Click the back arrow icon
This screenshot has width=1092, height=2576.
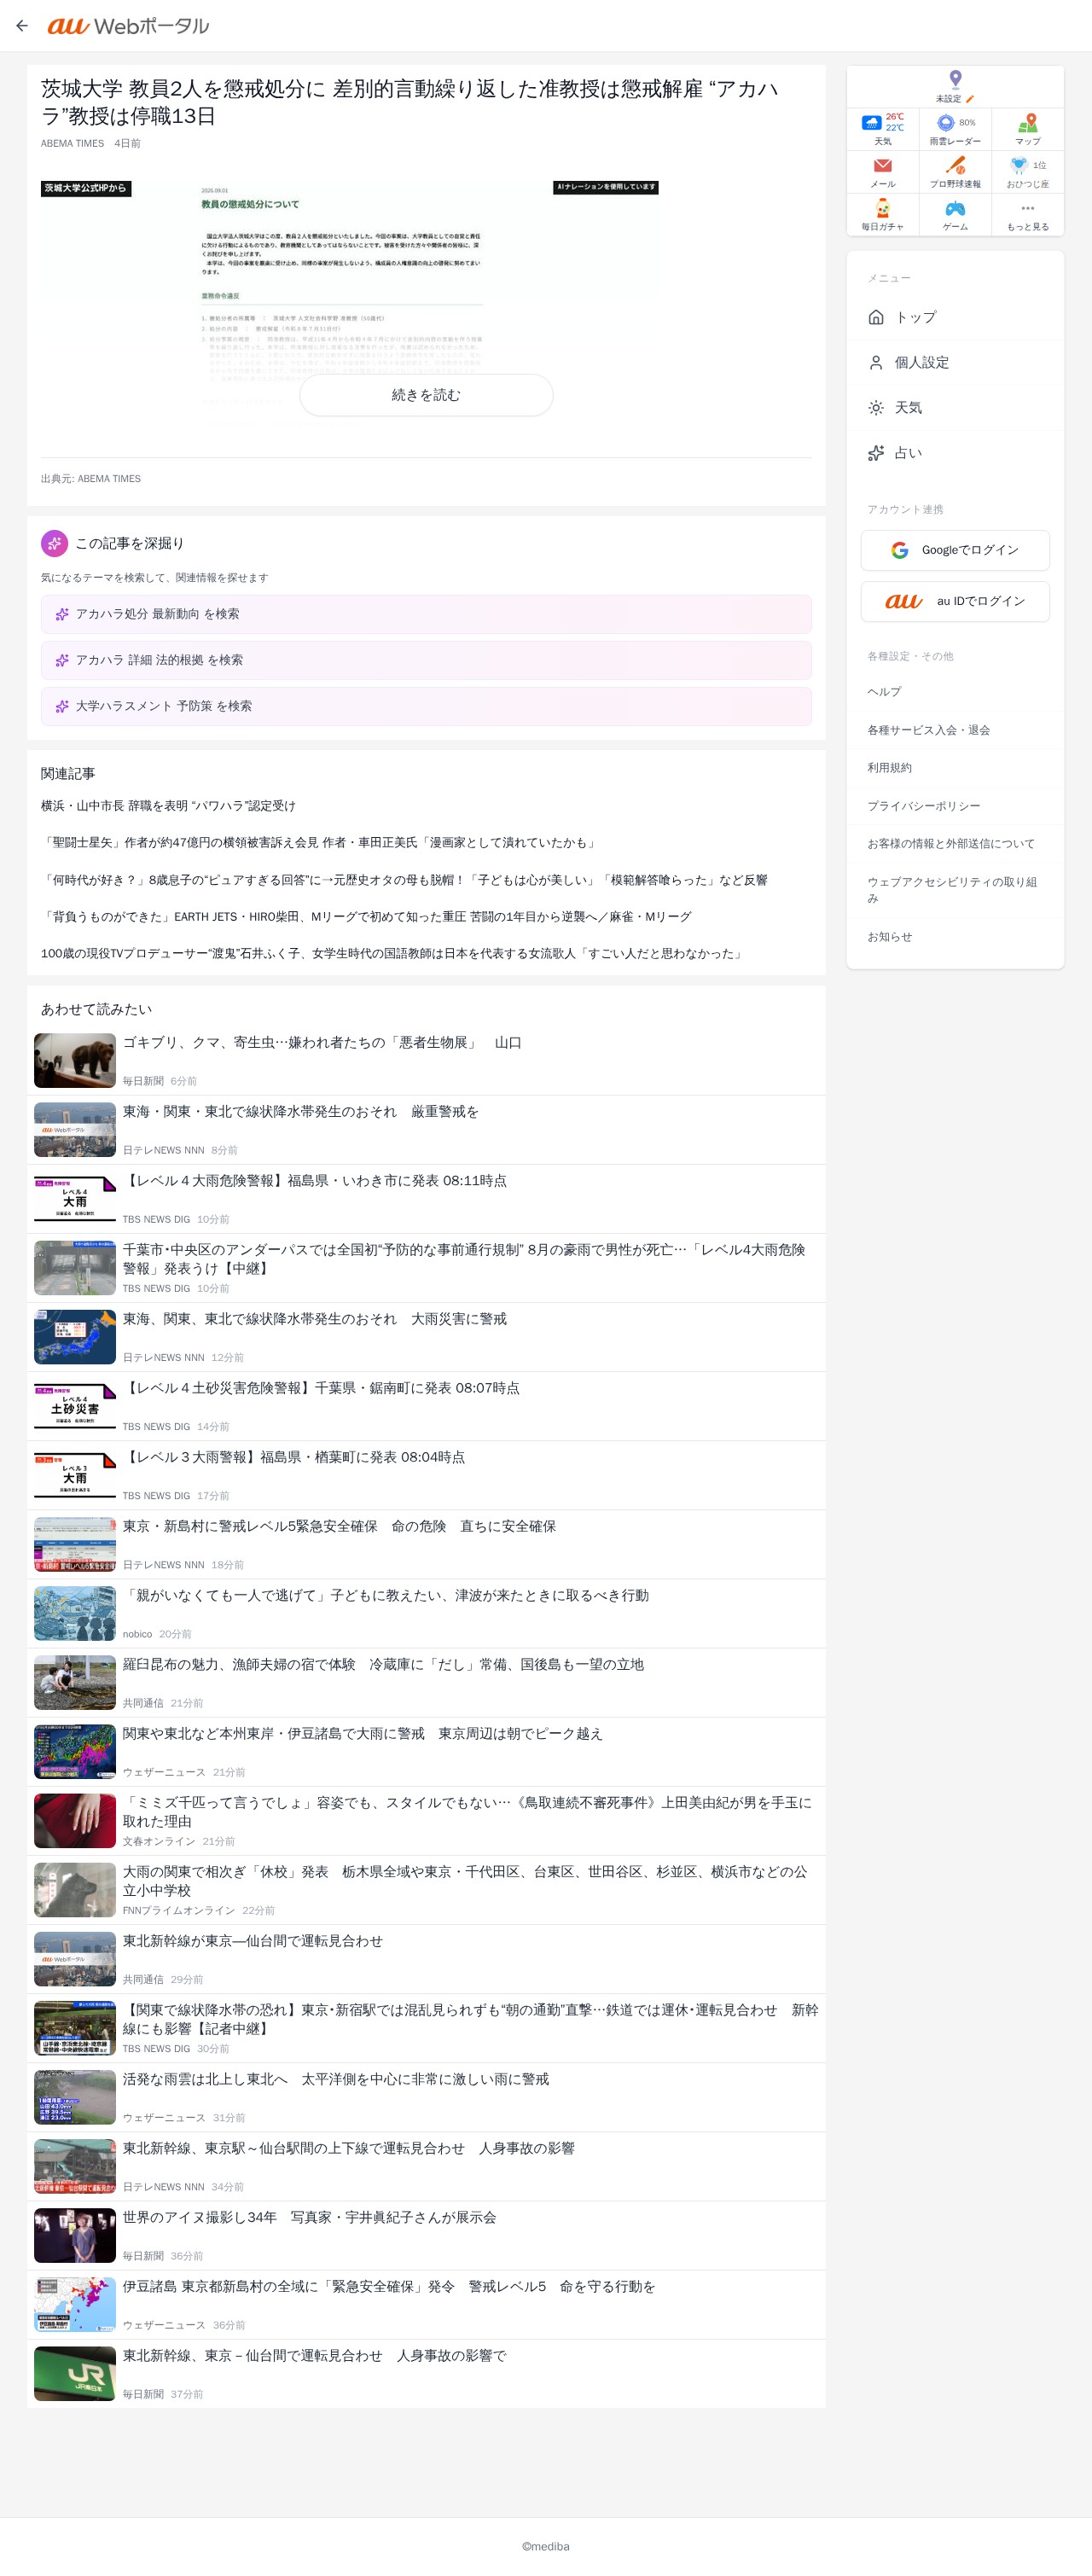(22, 26)
